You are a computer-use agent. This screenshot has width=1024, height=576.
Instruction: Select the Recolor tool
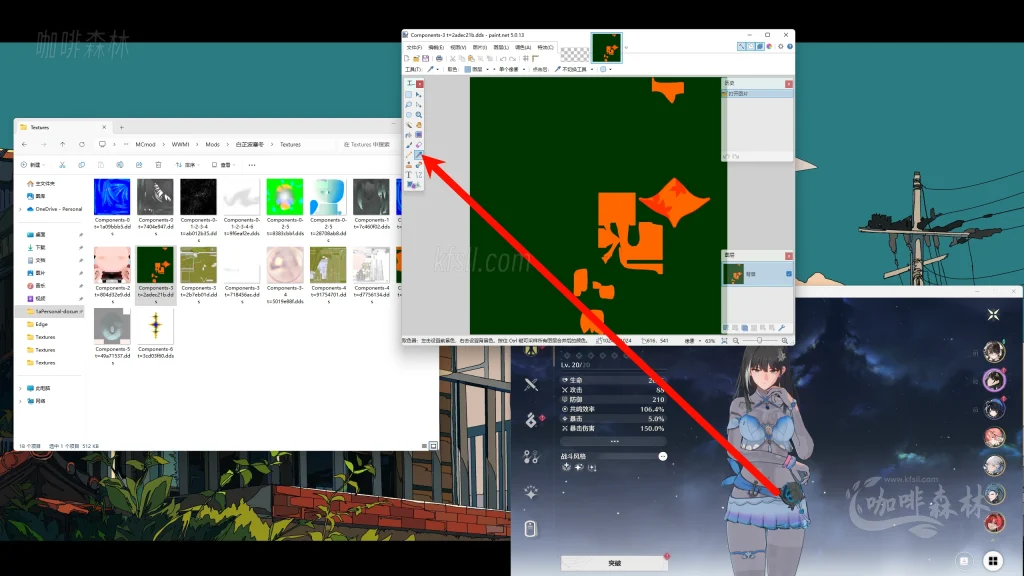tap(419, 165)
